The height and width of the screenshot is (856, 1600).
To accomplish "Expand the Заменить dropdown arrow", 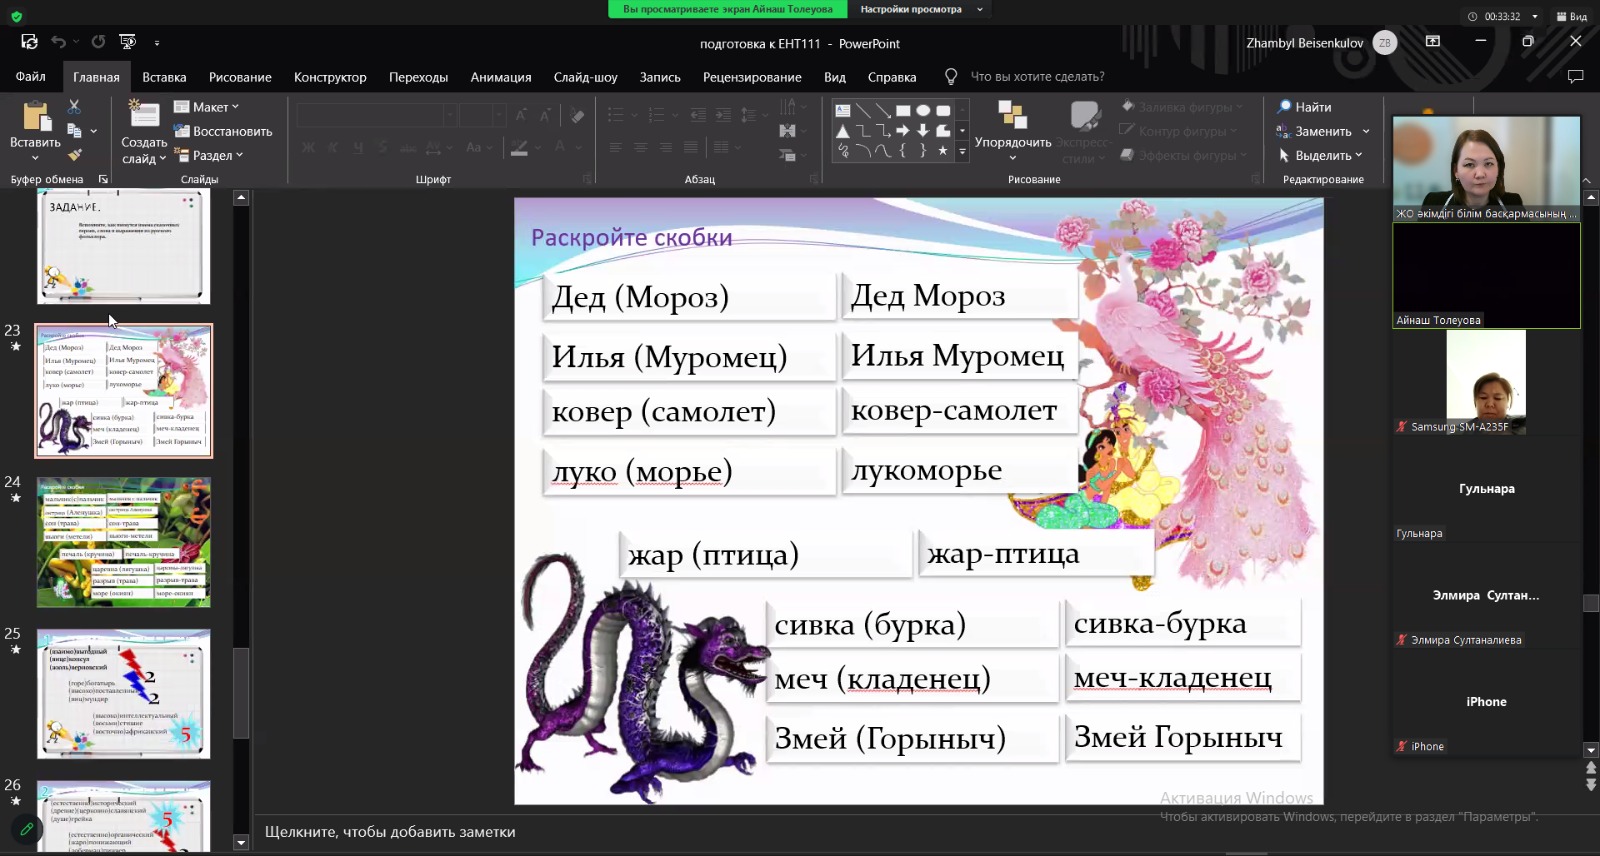I will 1366,131.
